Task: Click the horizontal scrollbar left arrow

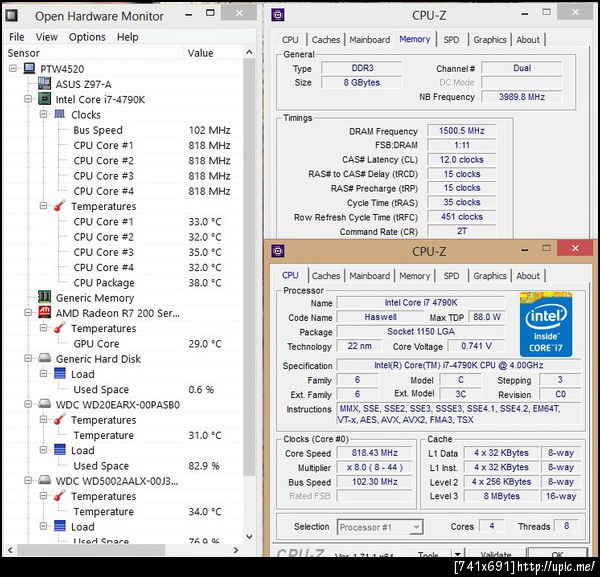Action: tap(10, 550)
